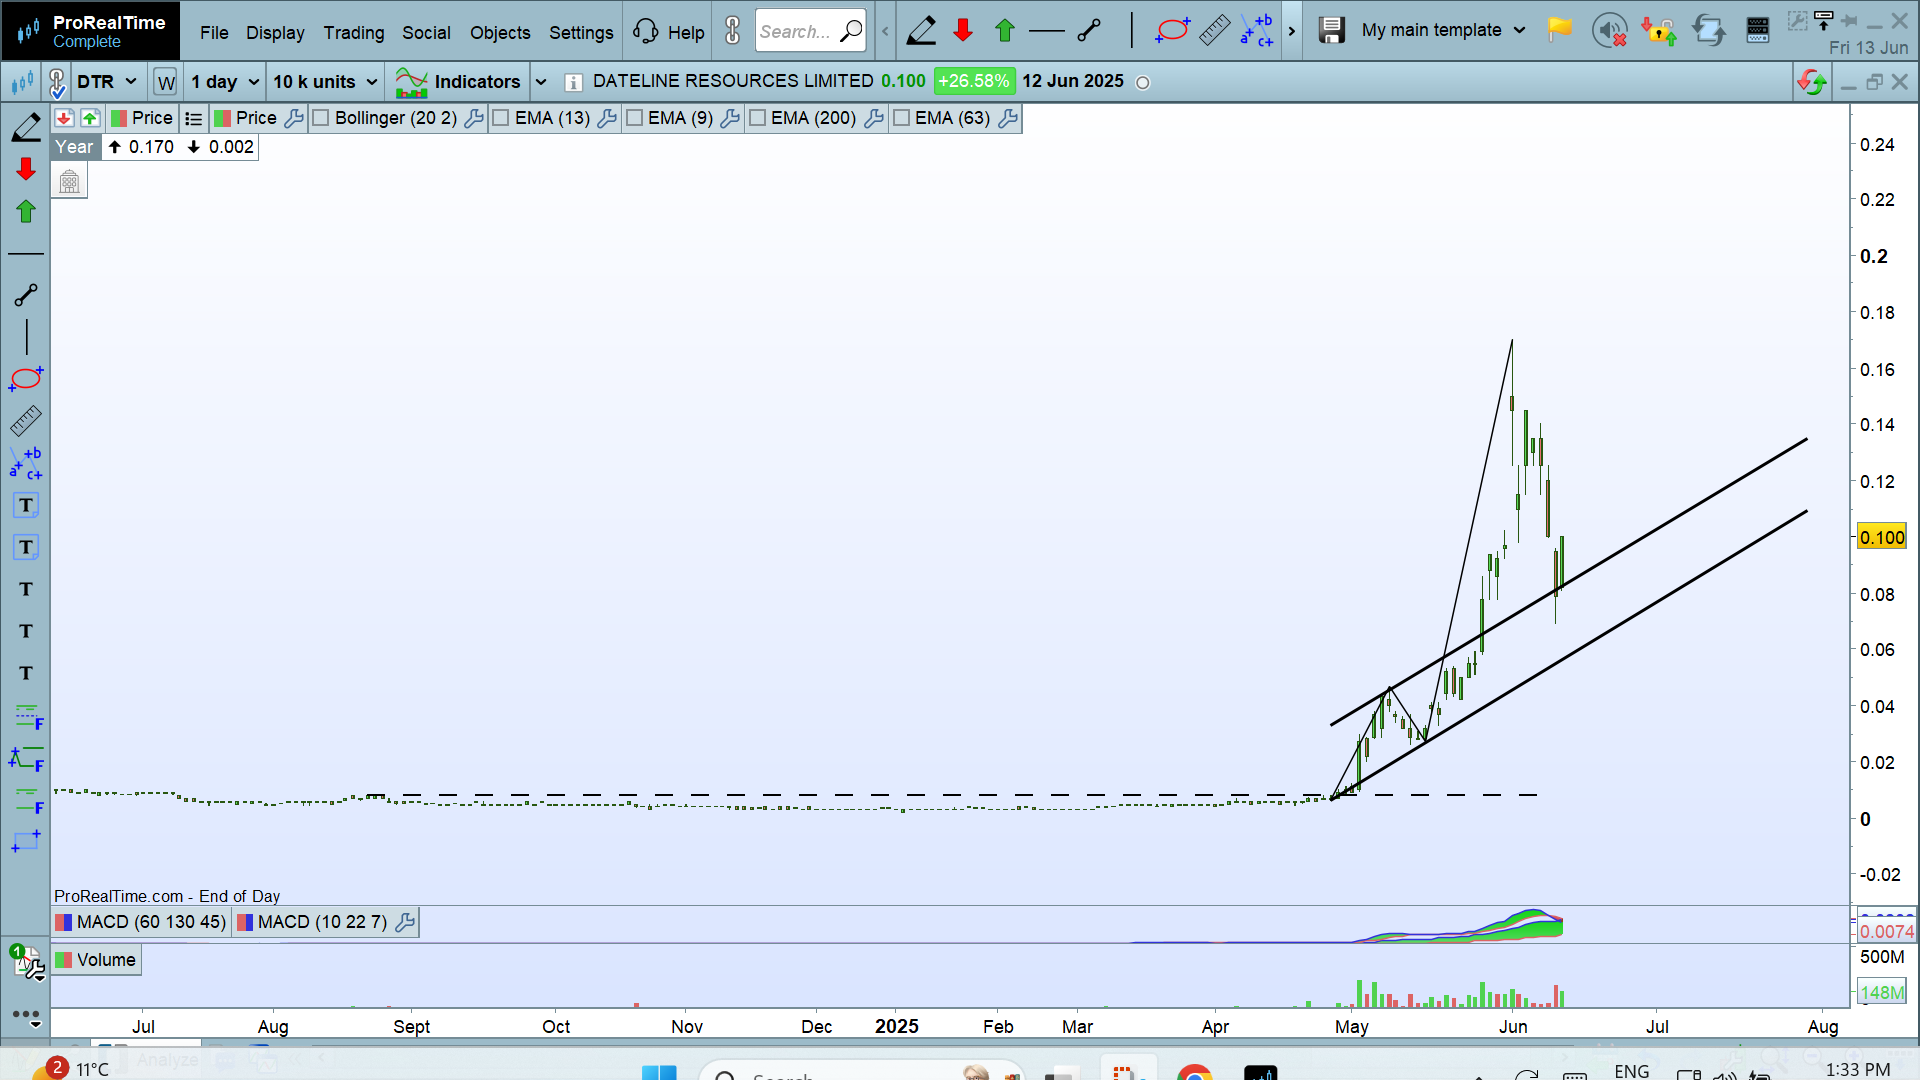Click Indicators button

tap(457, 82)
